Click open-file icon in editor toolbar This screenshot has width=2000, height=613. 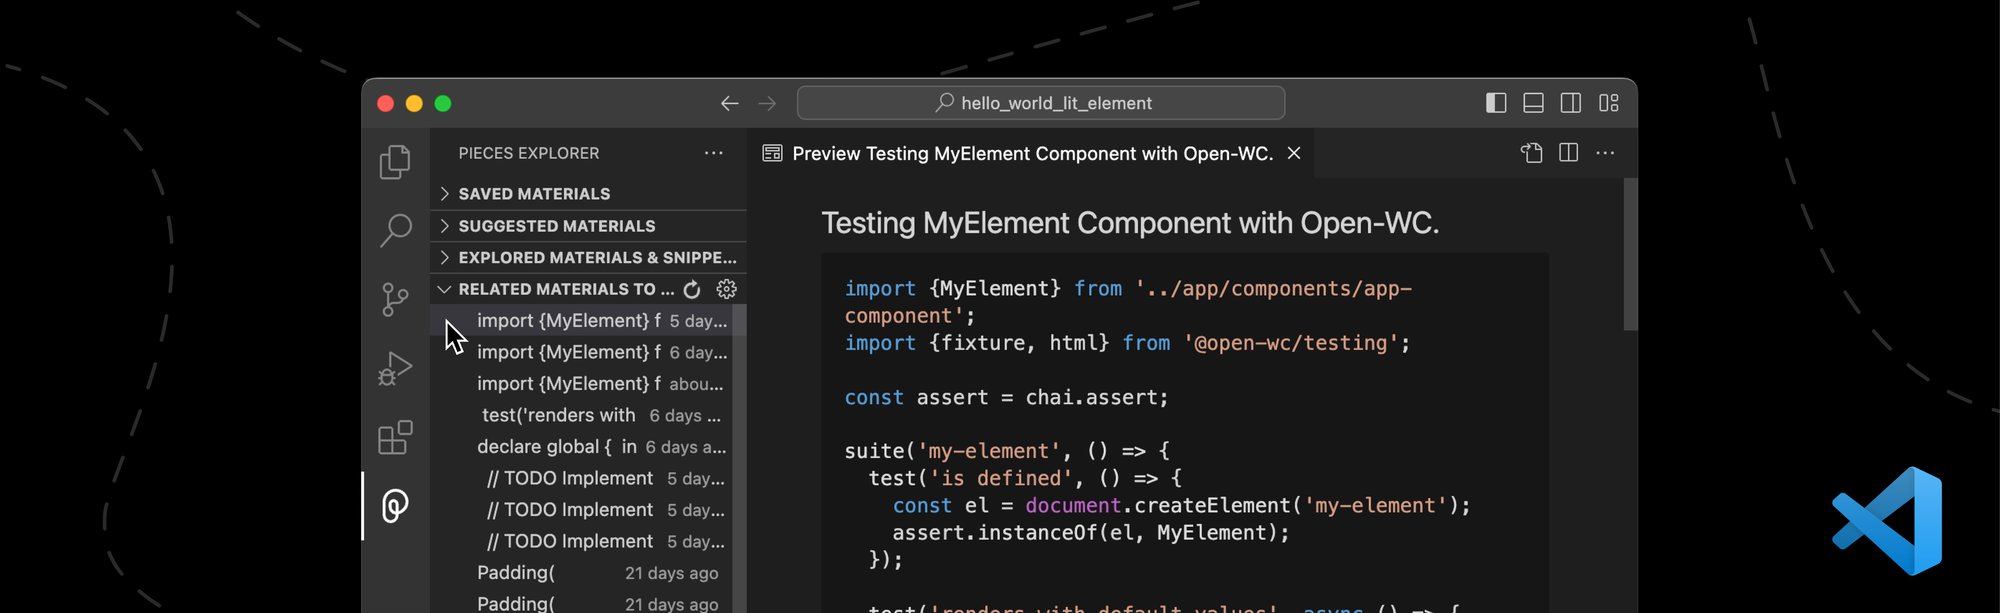tap(1532, 153)
